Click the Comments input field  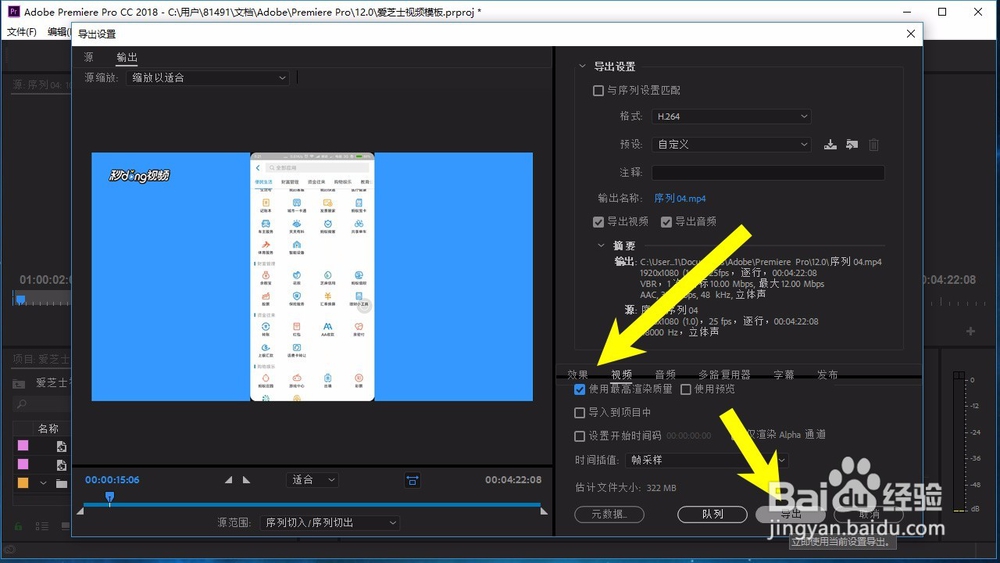click(x=768, y=172)
